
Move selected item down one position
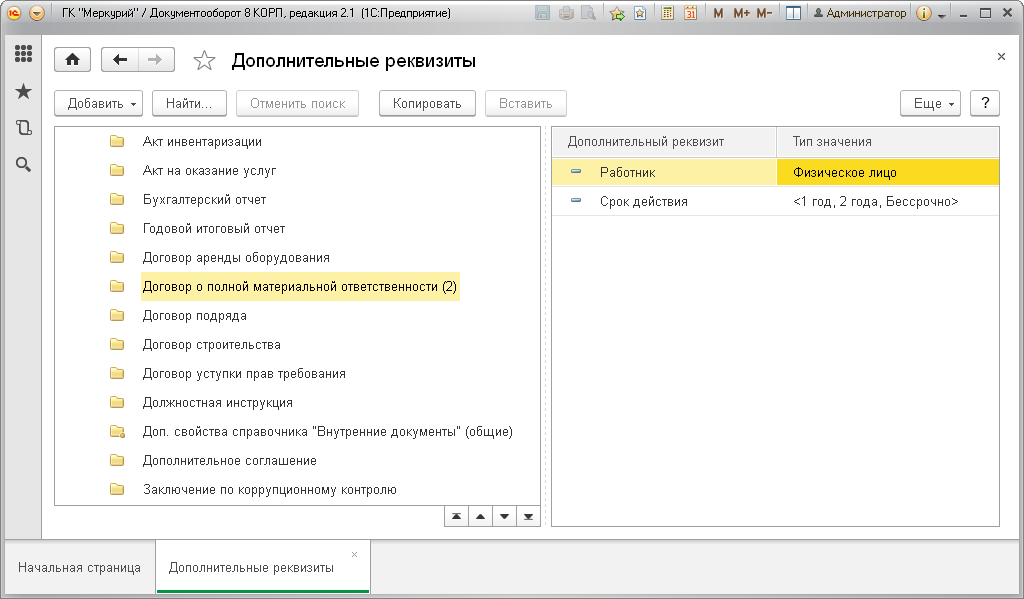click(x=504, y=517)
